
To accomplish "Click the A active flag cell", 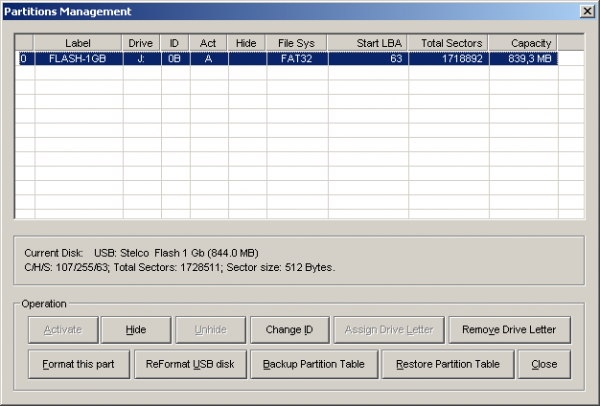I will pos(209,59).
